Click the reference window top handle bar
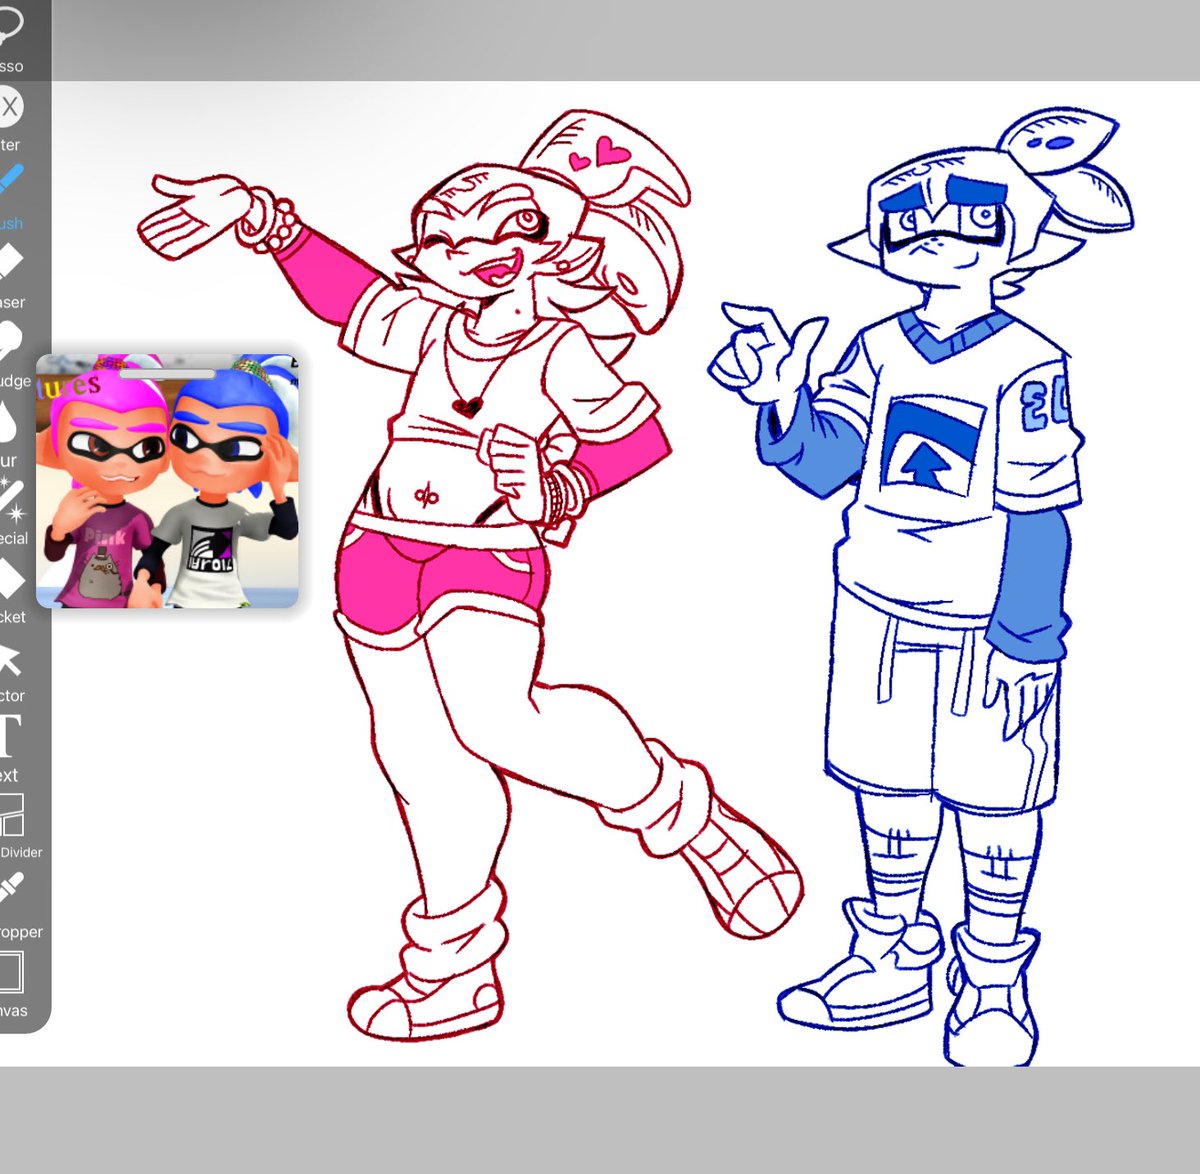Viewport: 1200px width, 1174px height. (x=167, y=373)
